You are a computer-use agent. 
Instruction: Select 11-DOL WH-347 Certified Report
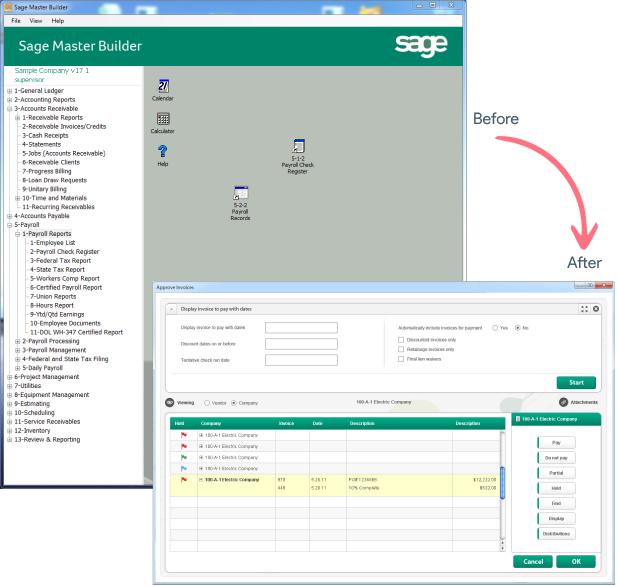tap(76, 333)
